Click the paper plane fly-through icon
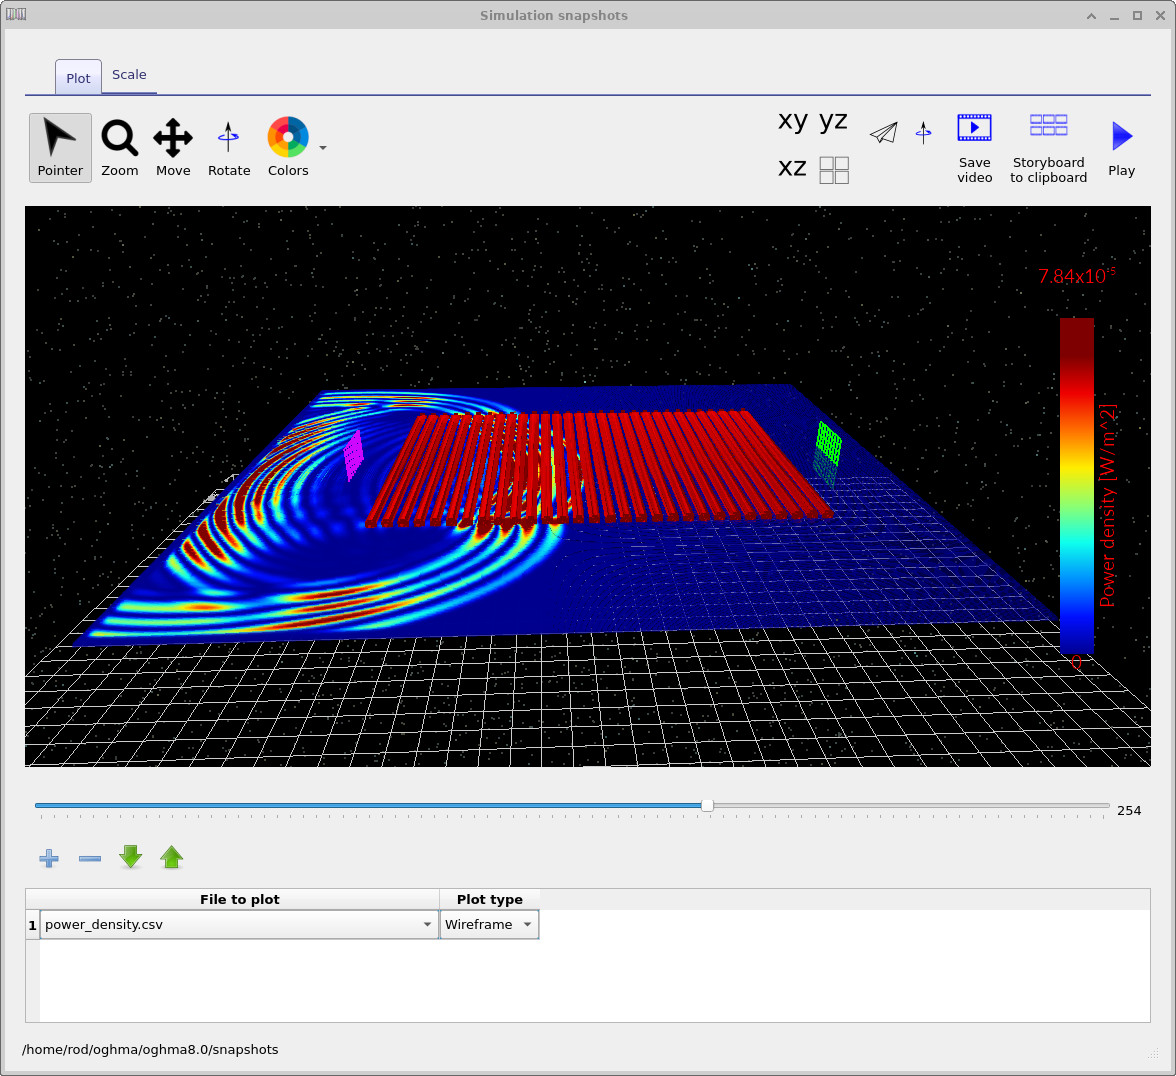Viewport: 1176px width, 1076px height. (884, 132)
